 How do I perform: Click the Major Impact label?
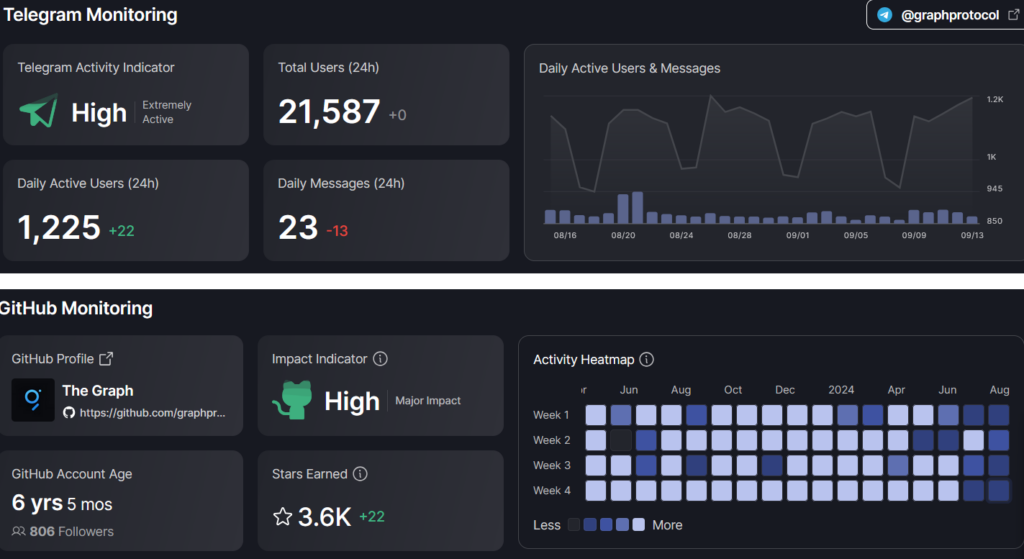point(428,400)
